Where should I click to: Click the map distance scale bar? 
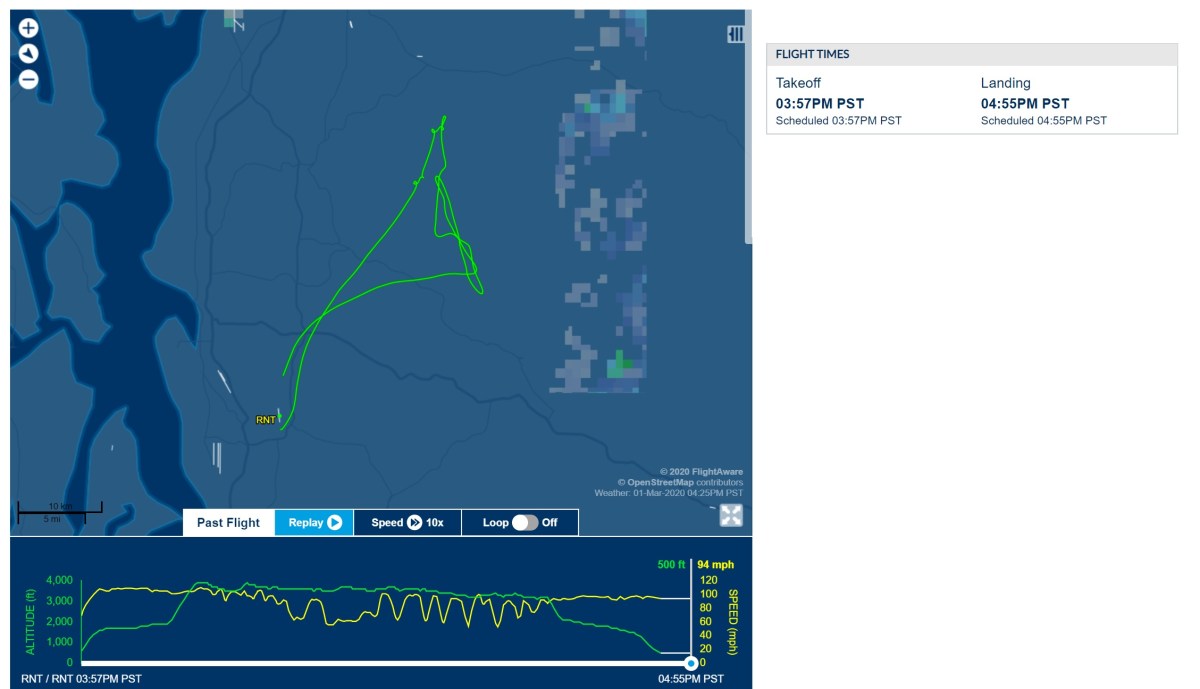pos(60,513)
